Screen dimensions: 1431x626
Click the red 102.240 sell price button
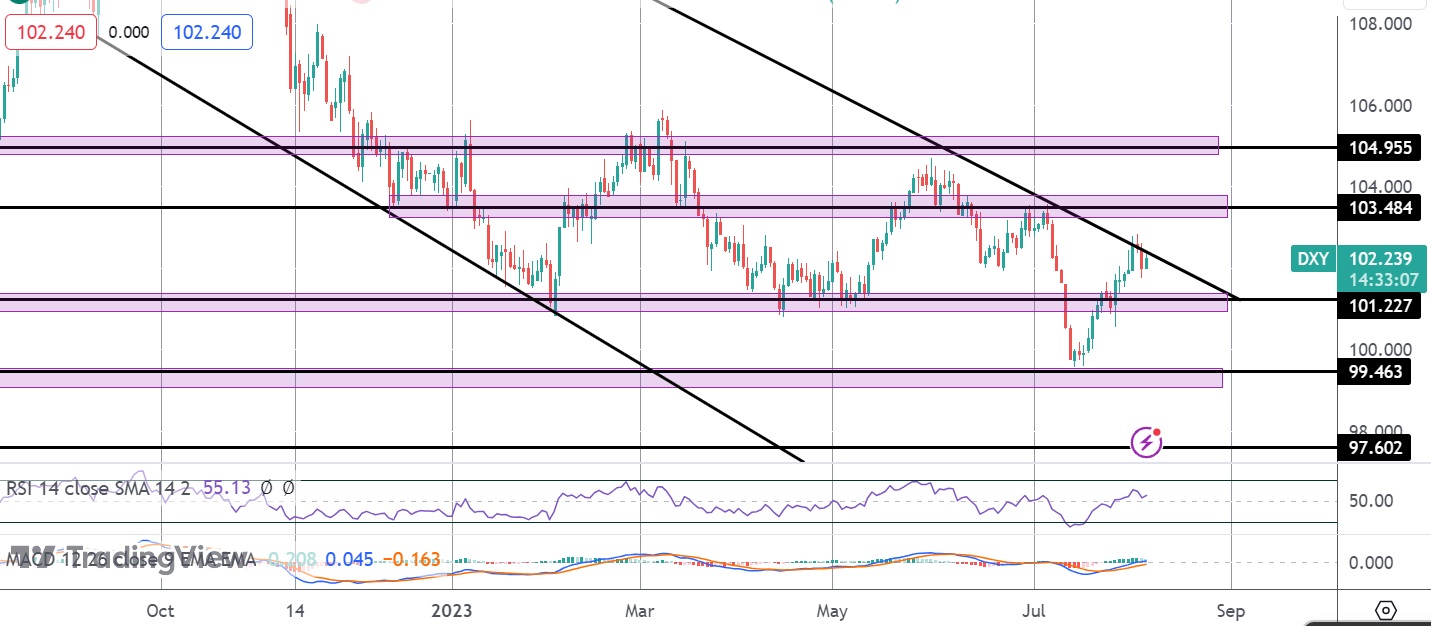click(x=52, y=32)
